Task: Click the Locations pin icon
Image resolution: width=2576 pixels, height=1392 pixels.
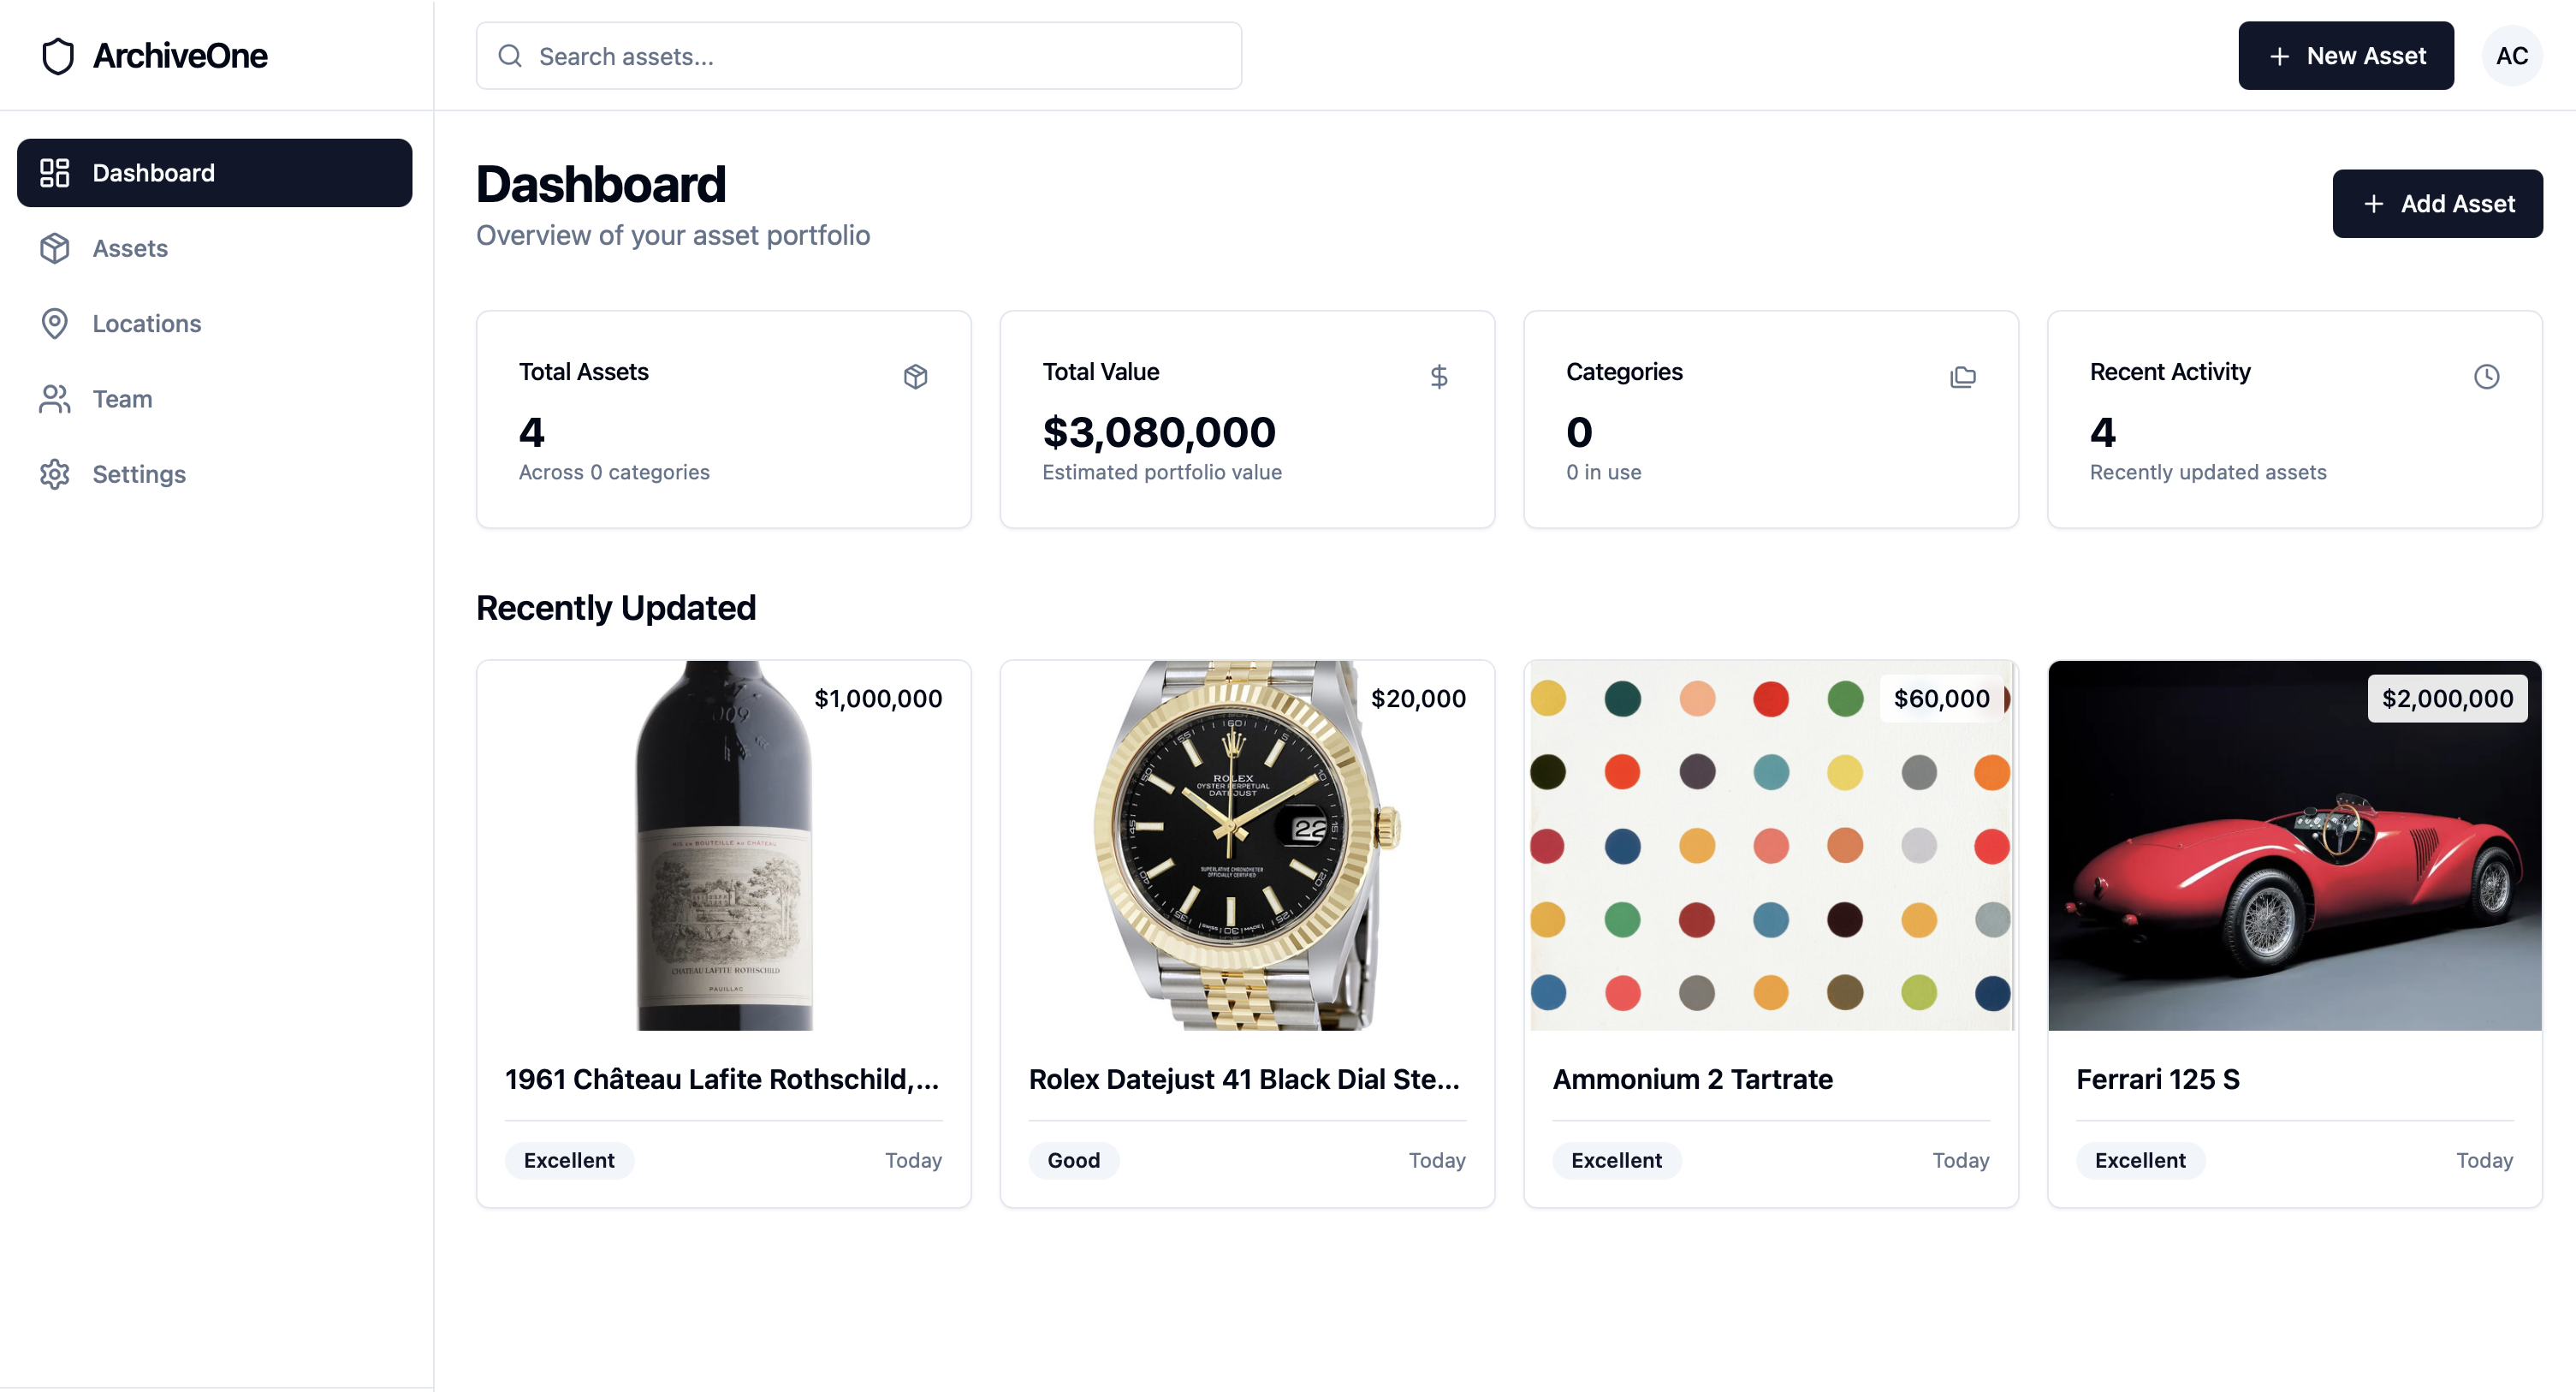Action: pos(55,323)
